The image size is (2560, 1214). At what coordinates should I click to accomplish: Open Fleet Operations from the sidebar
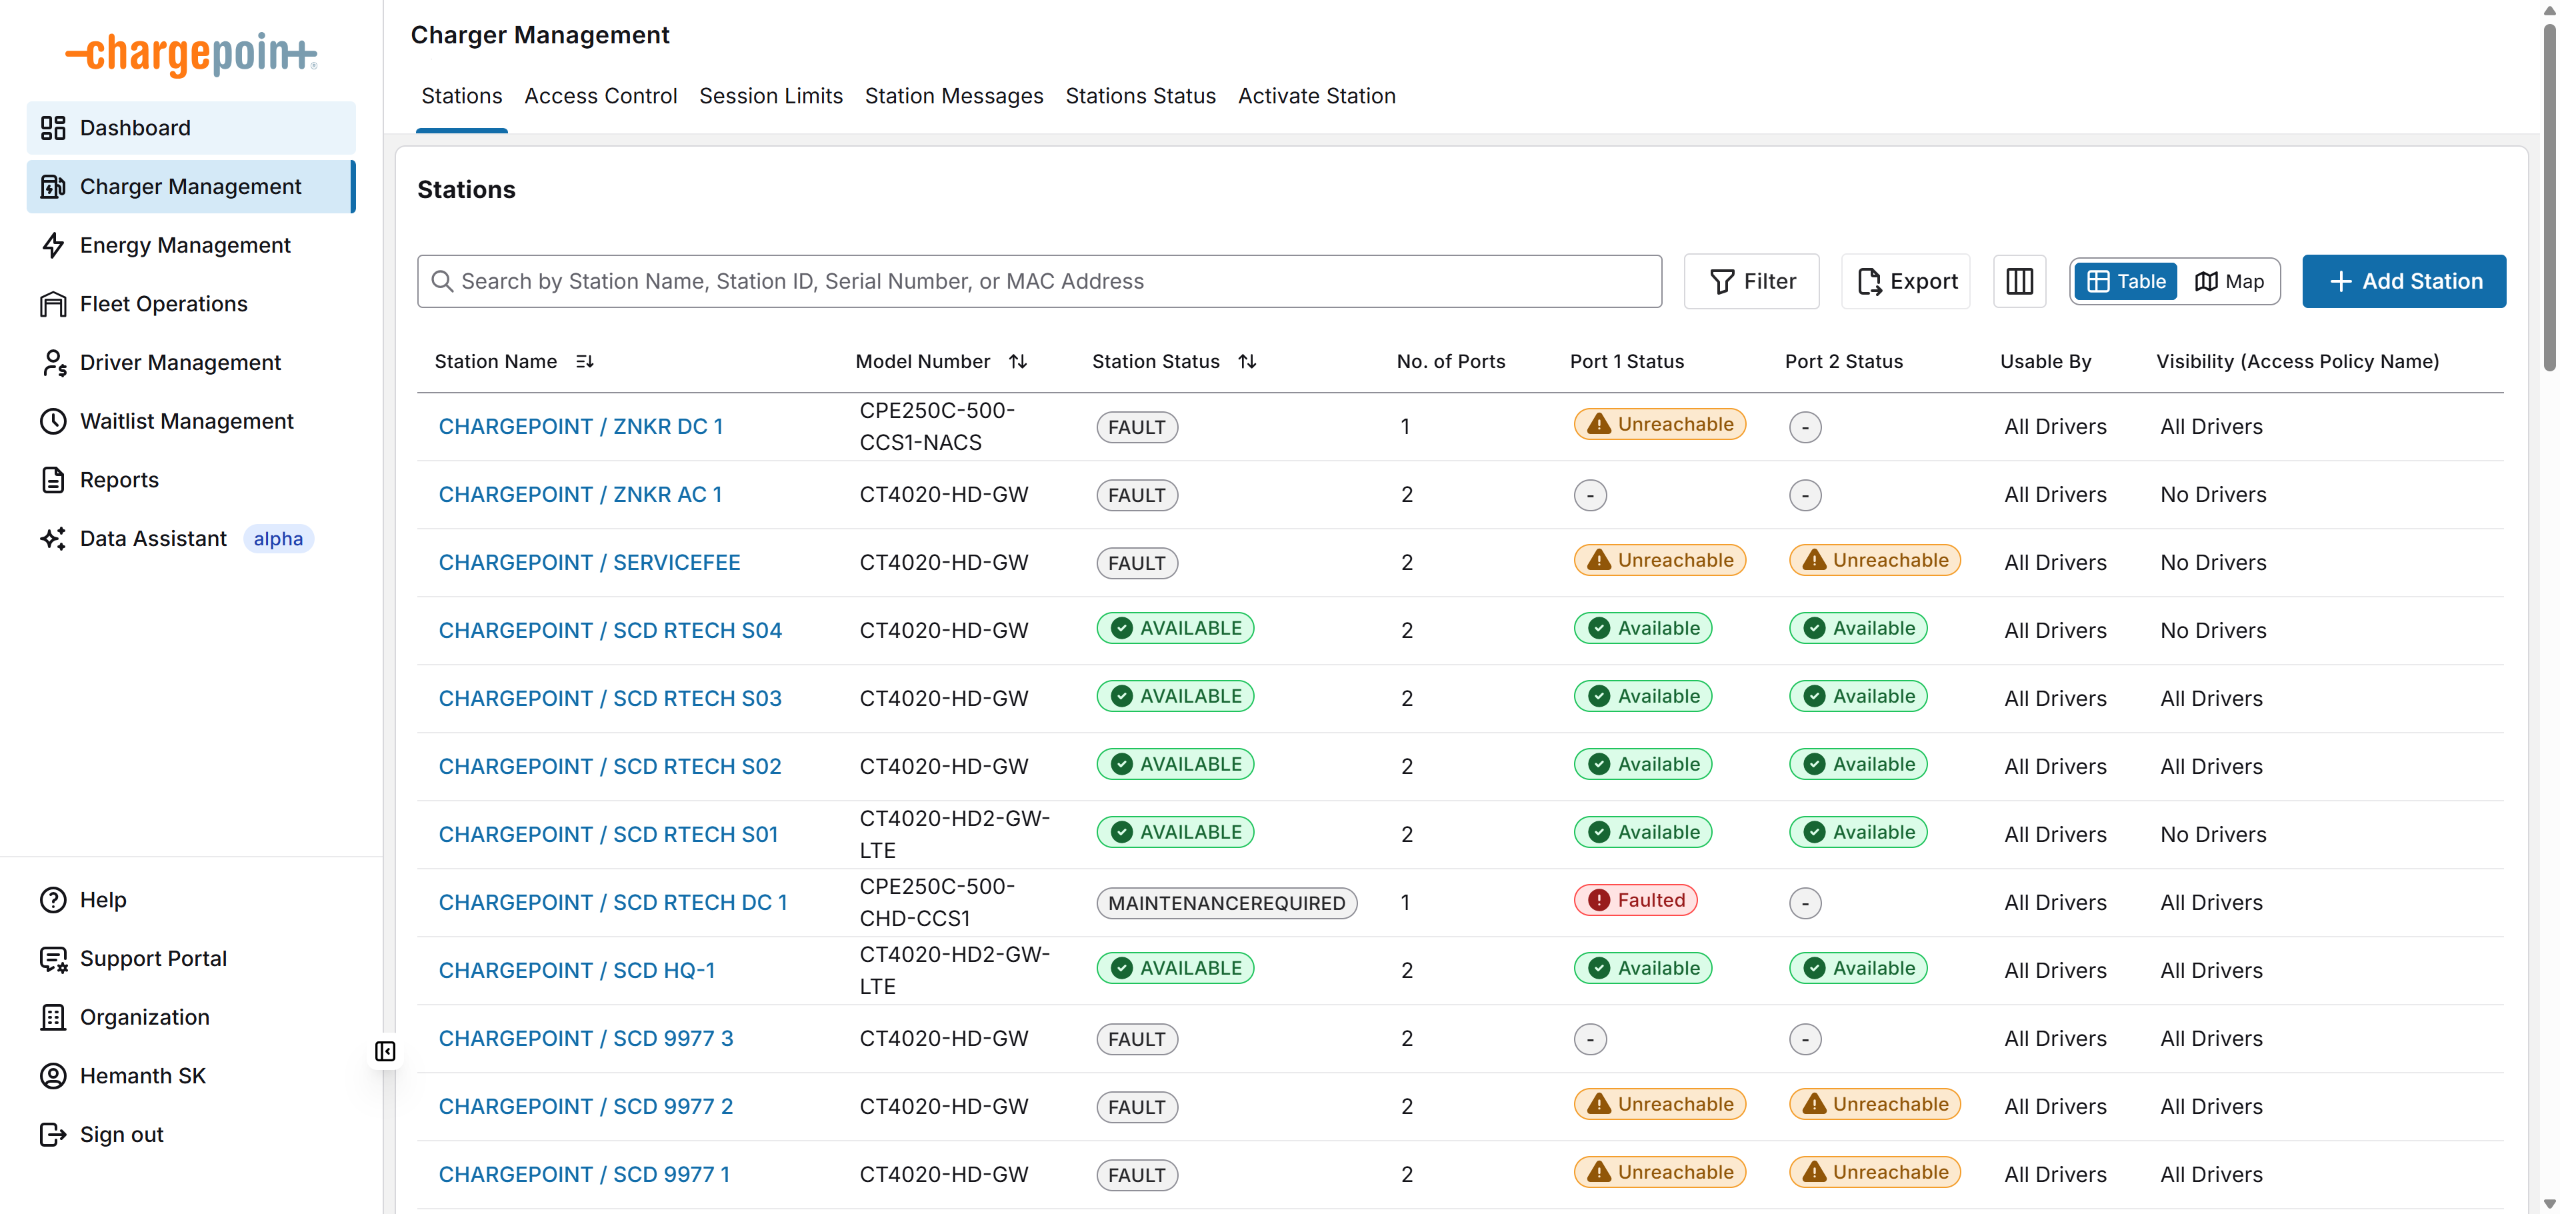pos(163,304)
